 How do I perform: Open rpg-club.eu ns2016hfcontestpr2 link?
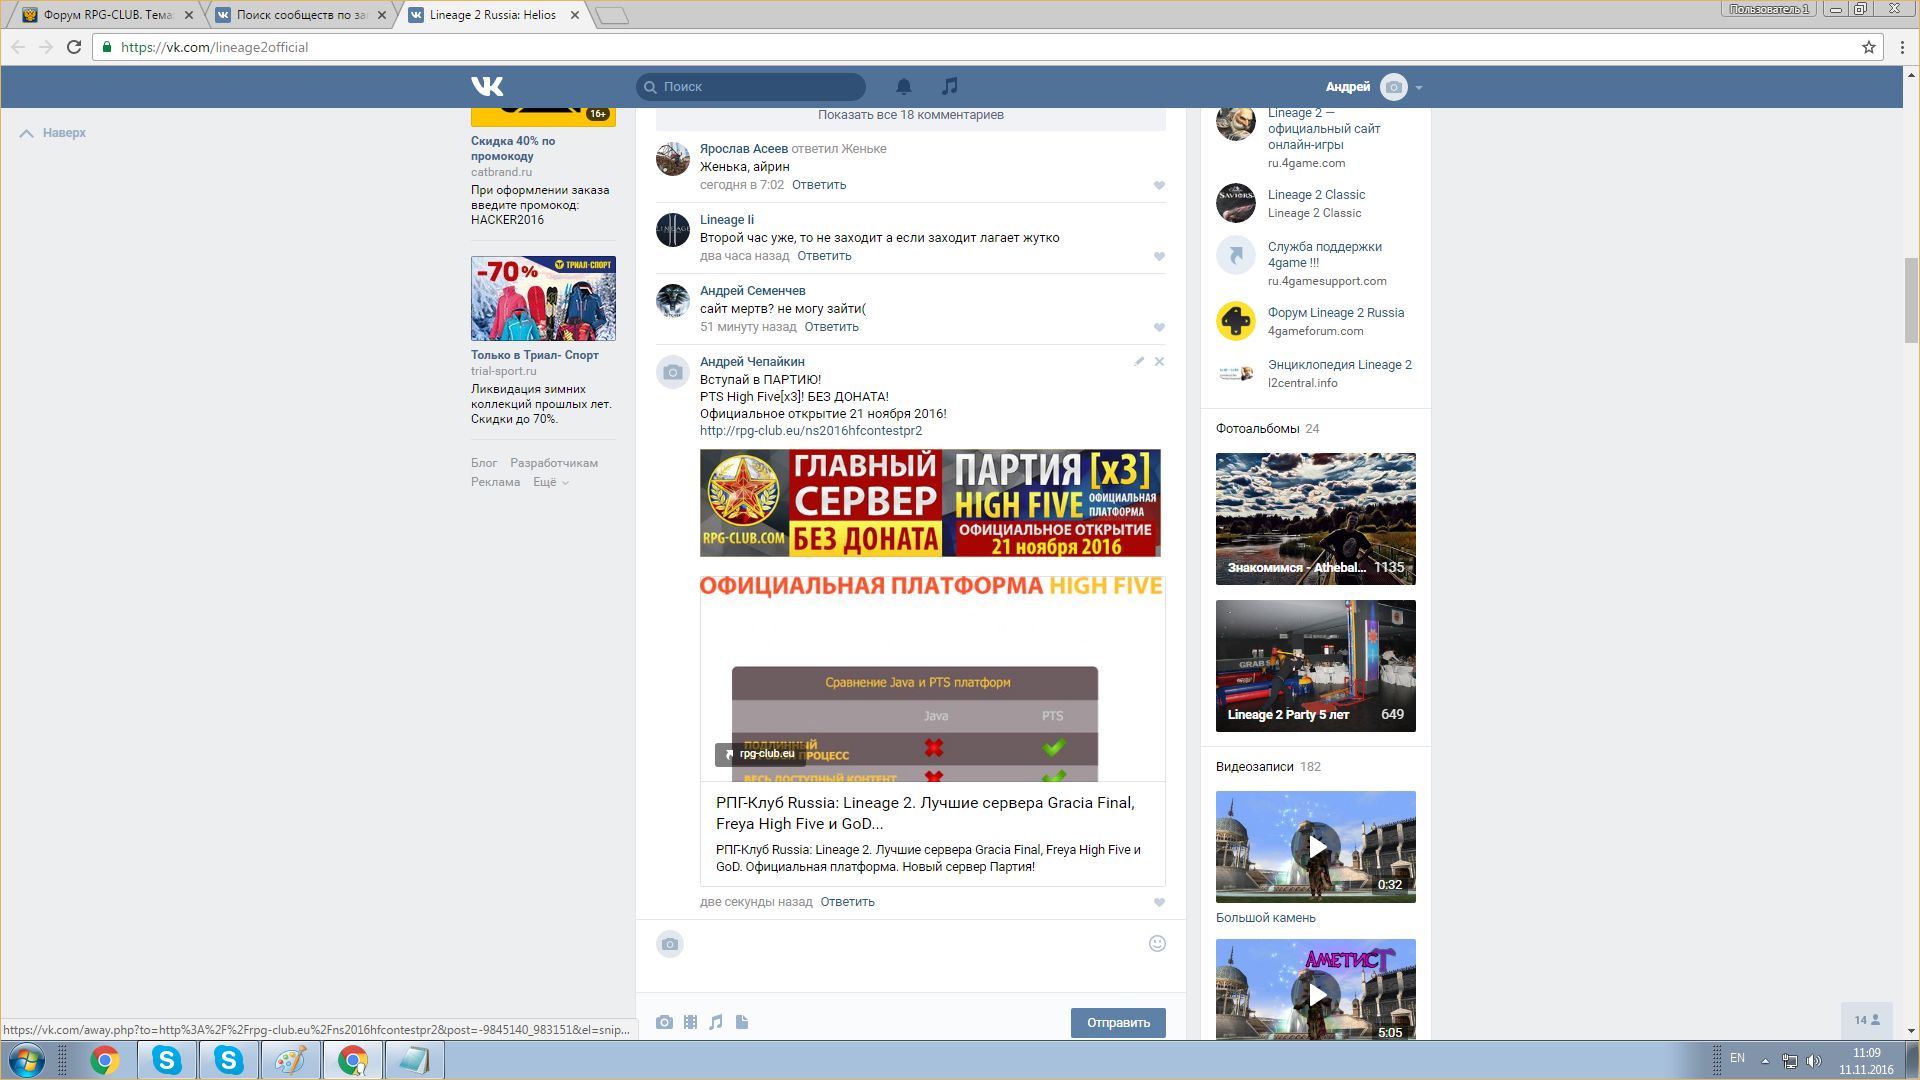pyautogui.click(x=811, y=431)
